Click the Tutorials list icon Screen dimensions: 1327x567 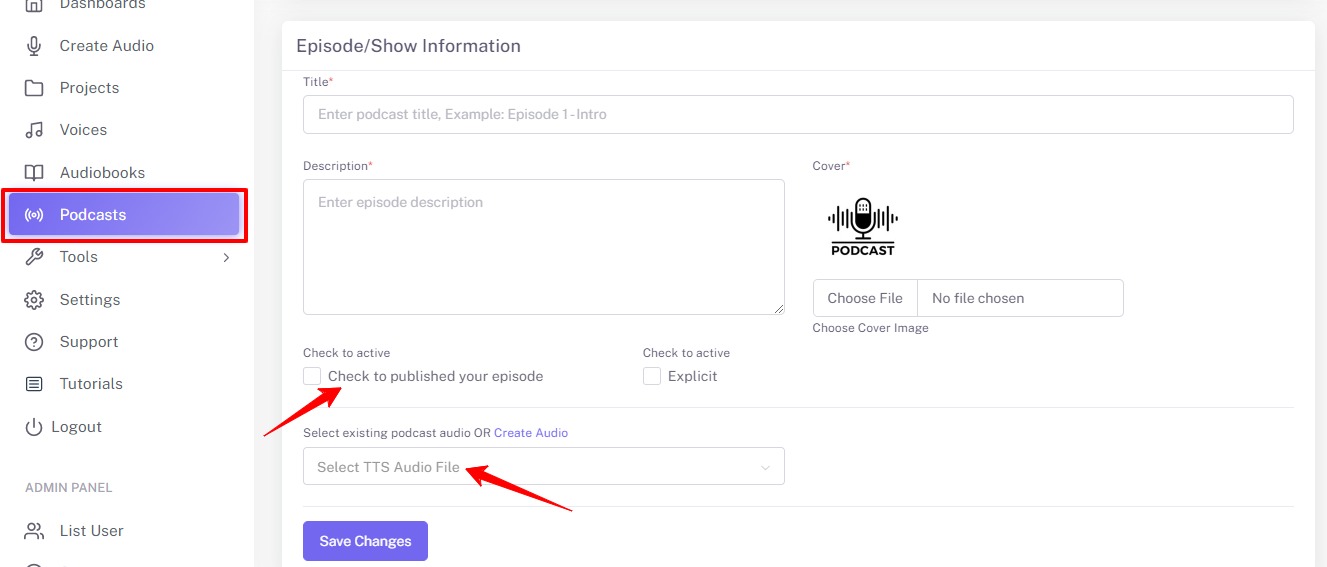click(34, 384)
